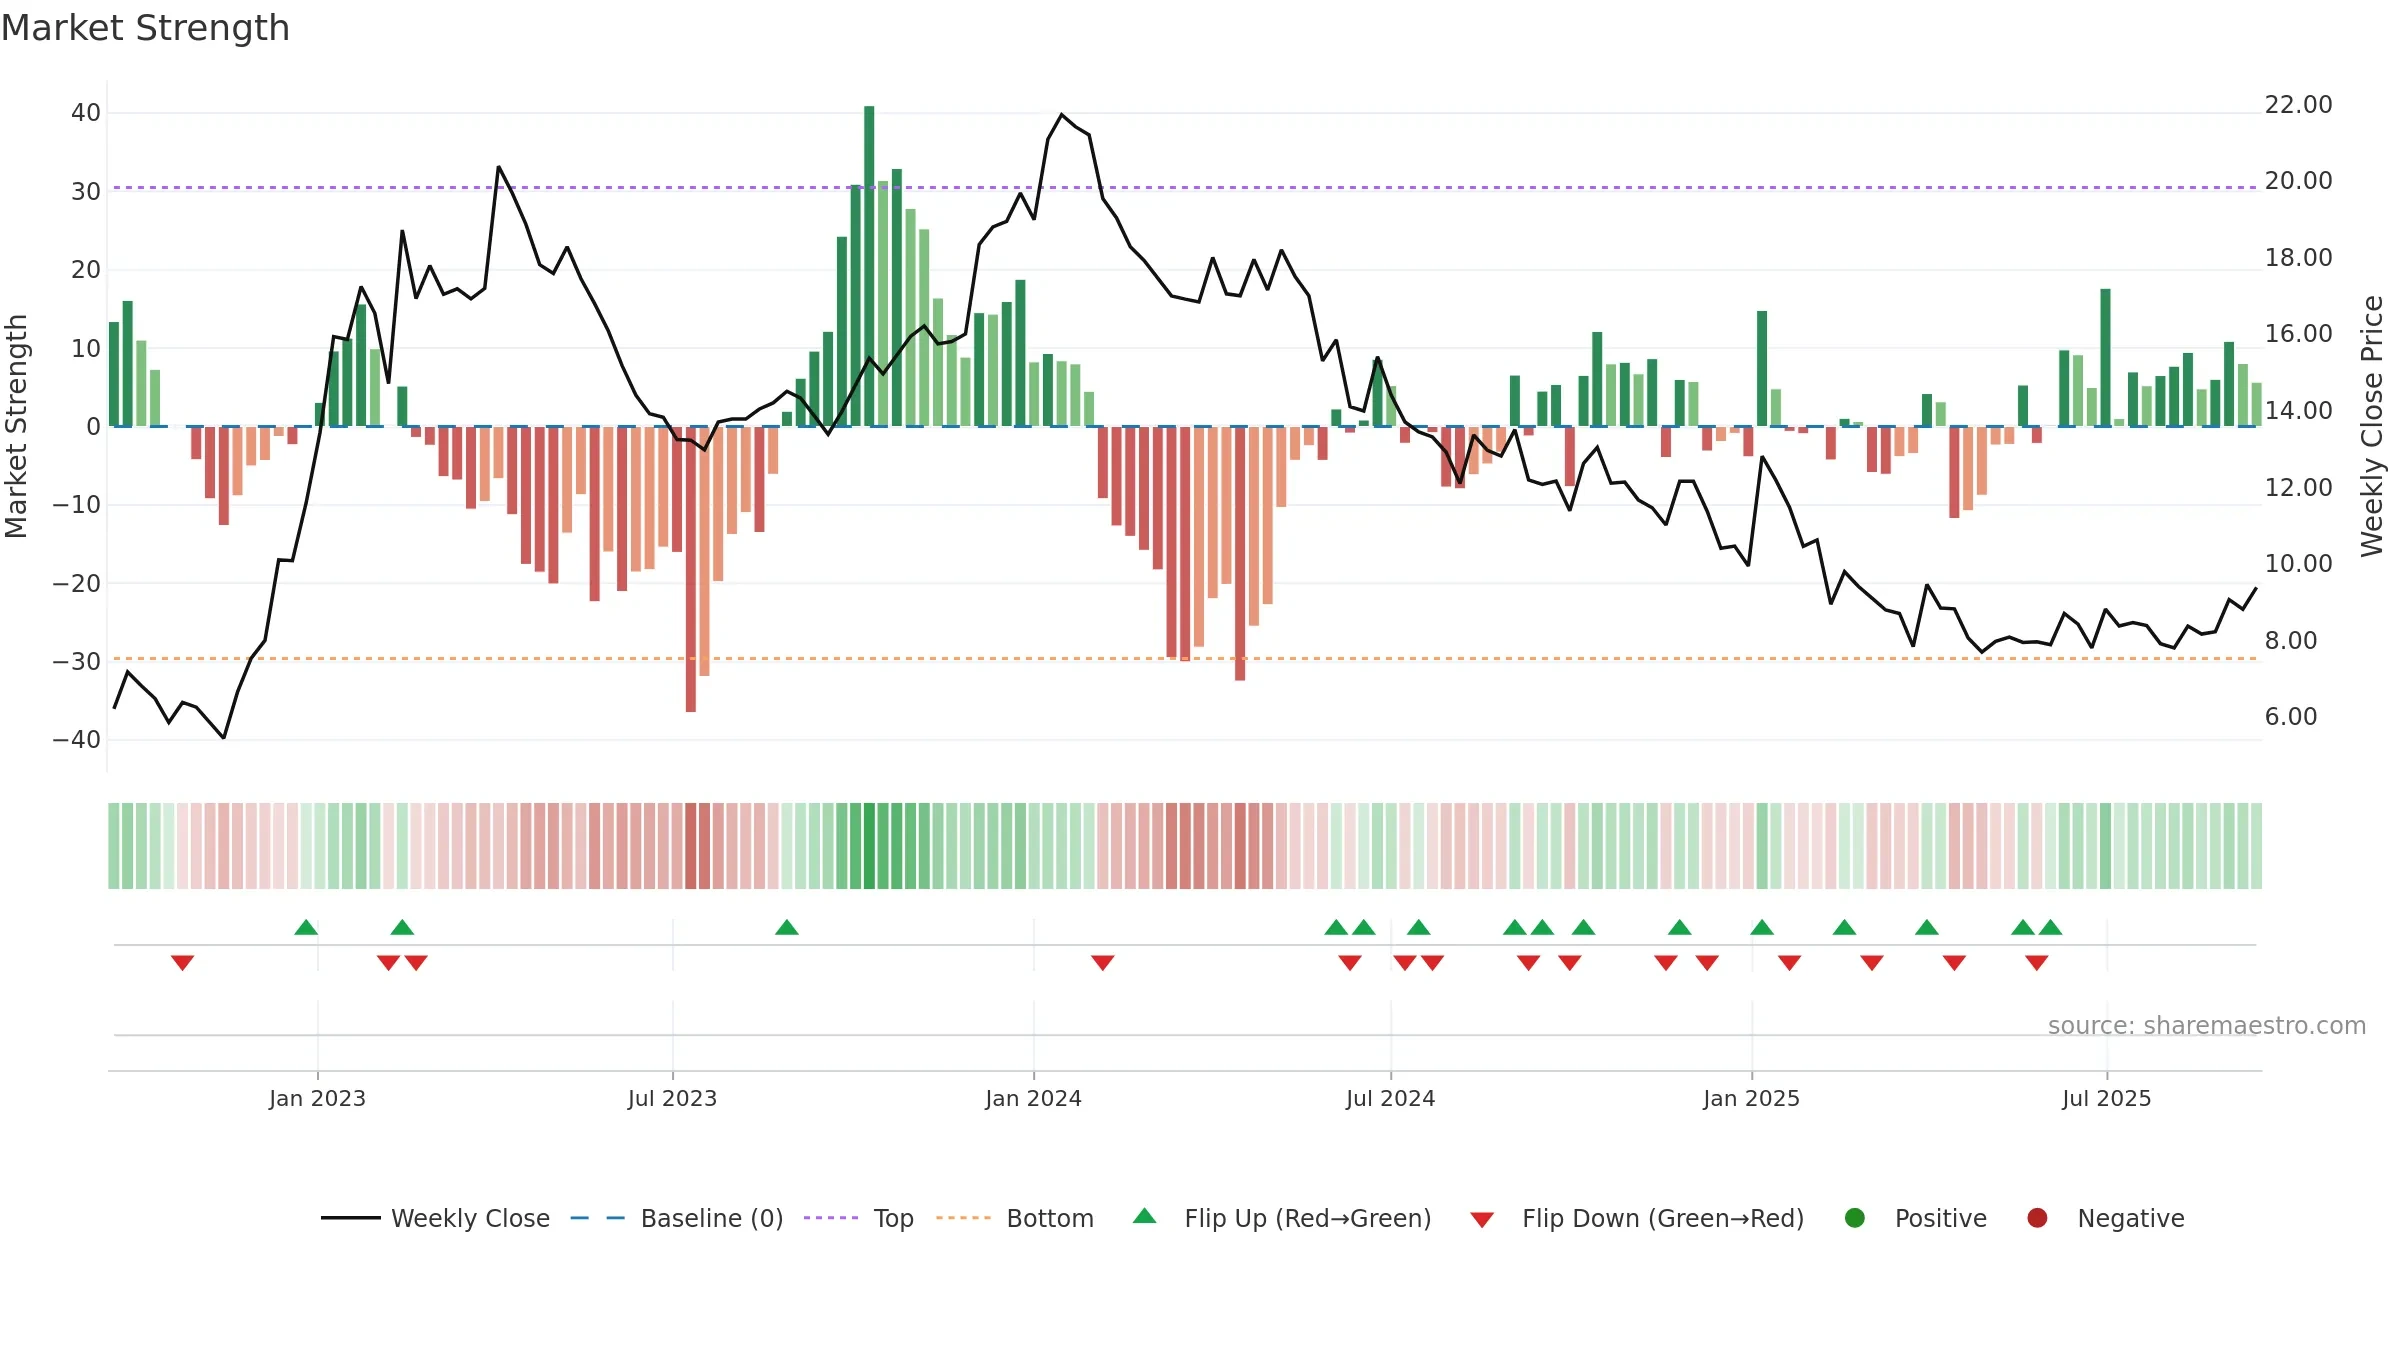Click the lone flip-up marker between Jul 2023 and Jan 2024
The image size is (2400, 1350).
pos(787,927)
